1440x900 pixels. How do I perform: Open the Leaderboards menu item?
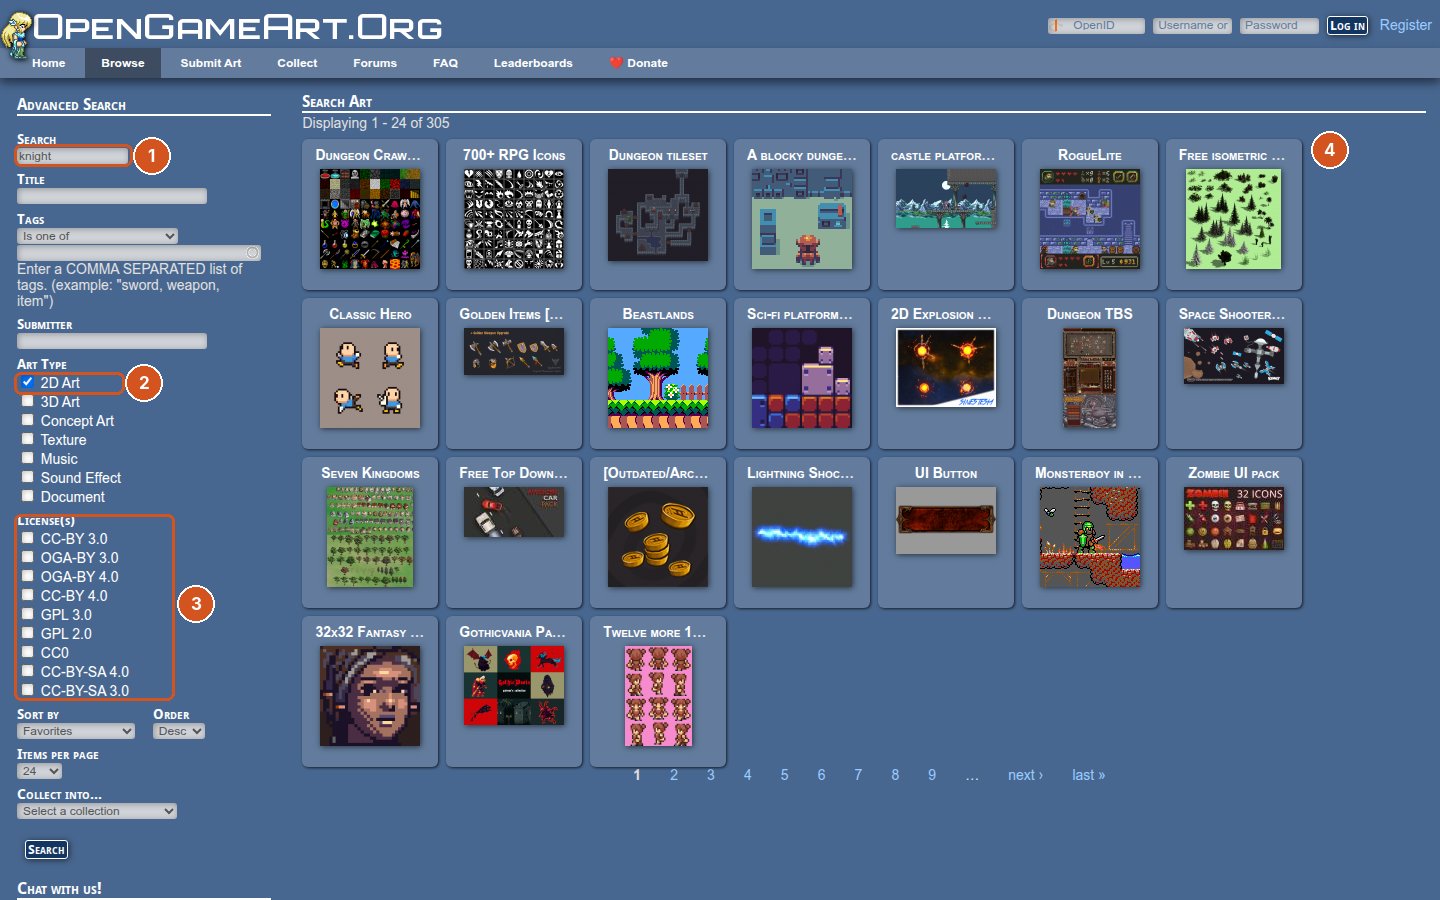[533, 63]
